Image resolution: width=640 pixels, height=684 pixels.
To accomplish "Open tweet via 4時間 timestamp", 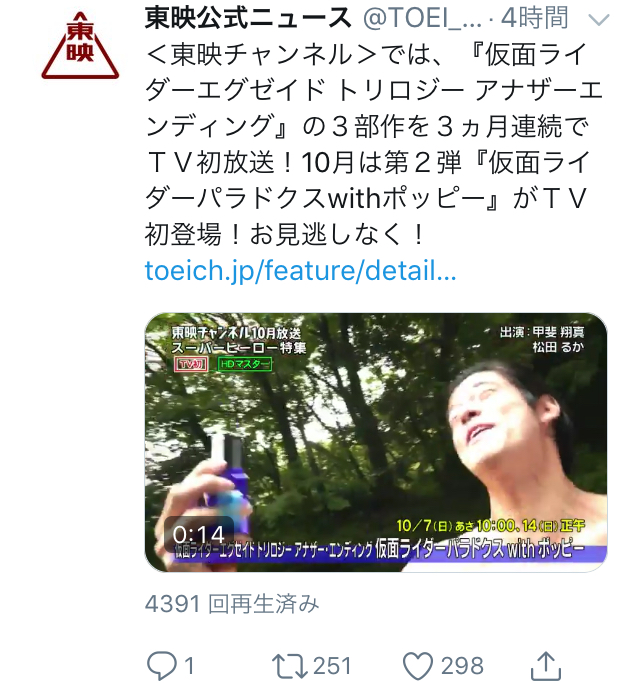I will pos(535,18).
